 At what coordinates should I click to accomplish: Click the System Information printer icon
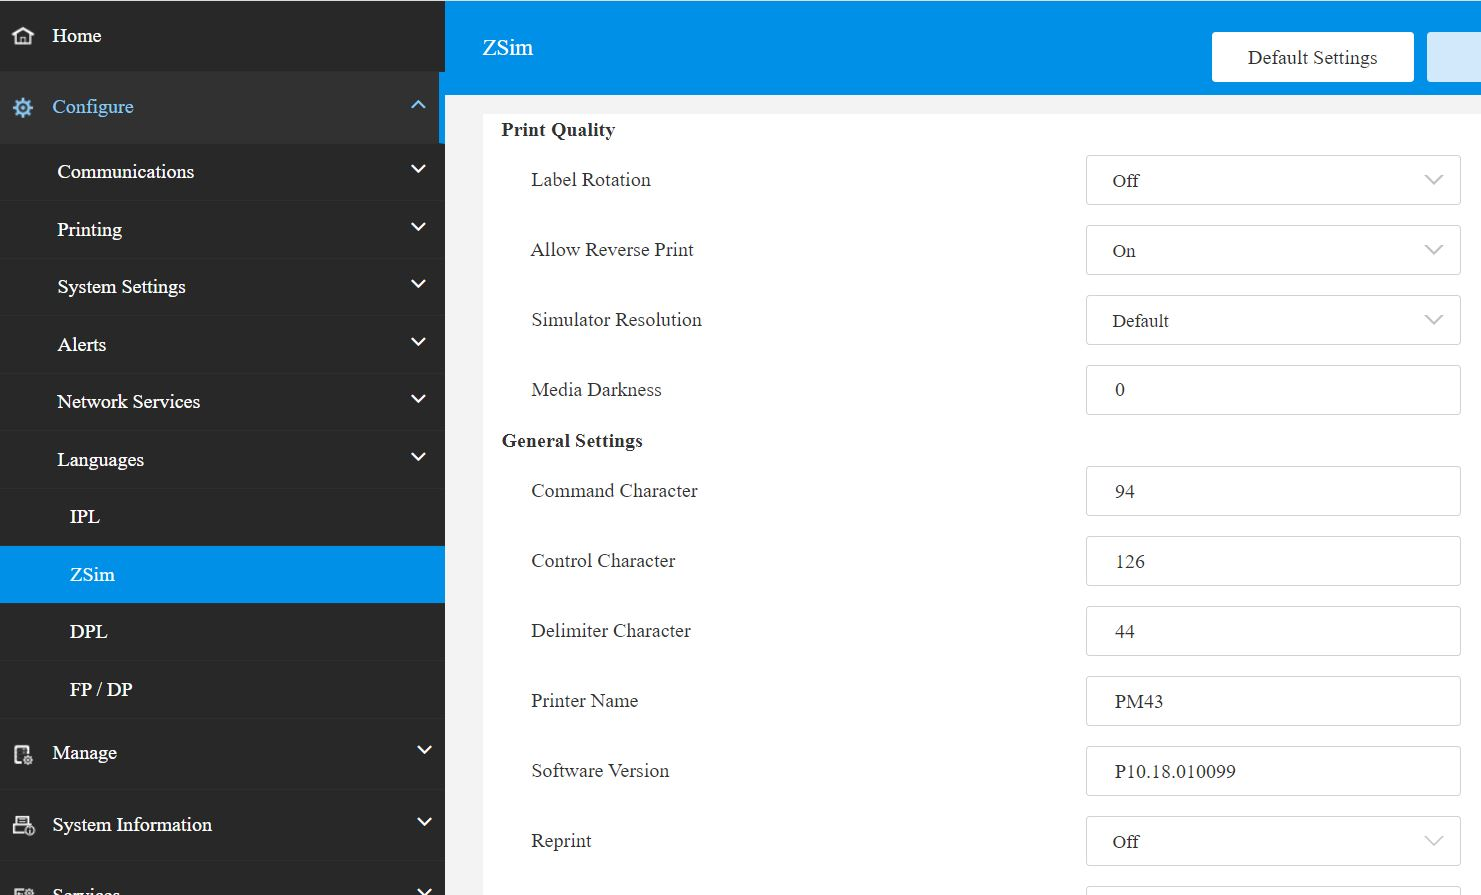click(x=22, y=824)
